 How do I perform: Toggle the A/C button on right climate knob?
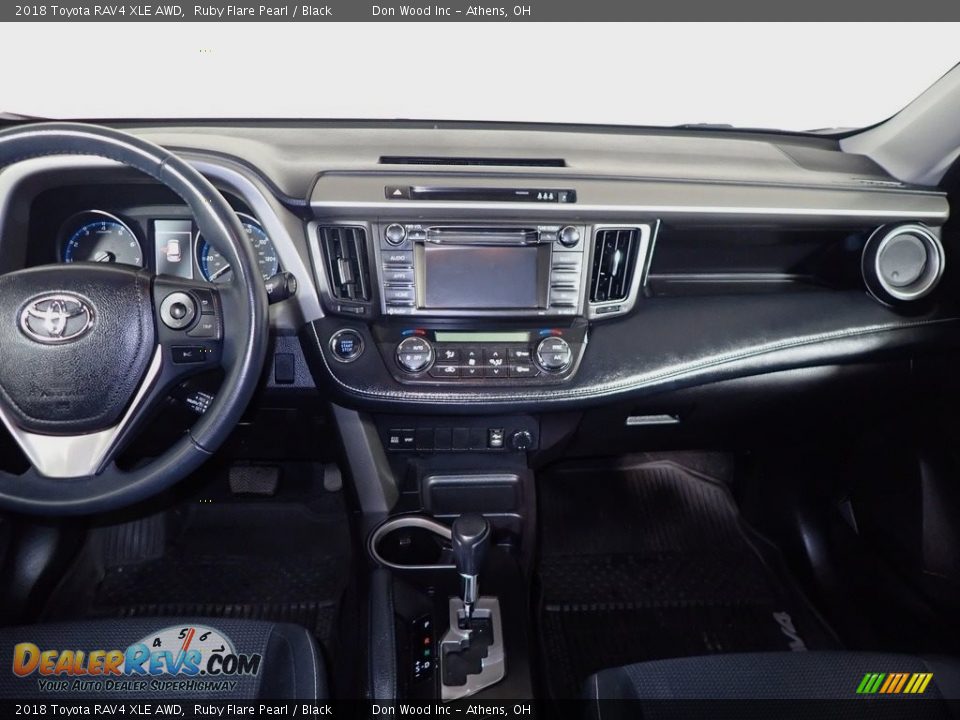pyautogui.click(x=552, y=353)
